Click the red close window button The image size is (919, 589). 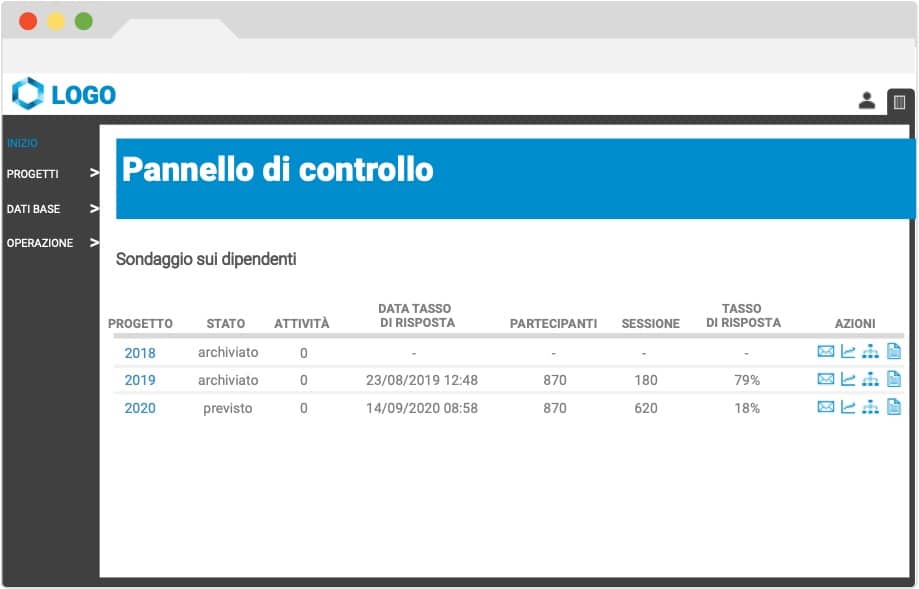pyautogui.click(x=28, y=21)
